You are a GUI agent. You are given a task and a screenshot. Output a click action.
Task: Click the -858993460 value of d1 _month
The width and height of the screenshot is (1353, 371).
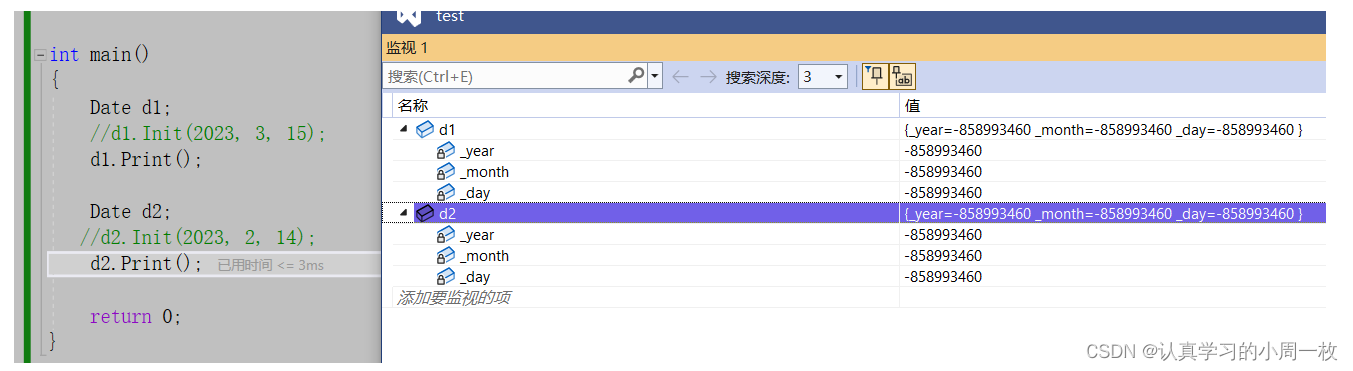tap(943, 172)
